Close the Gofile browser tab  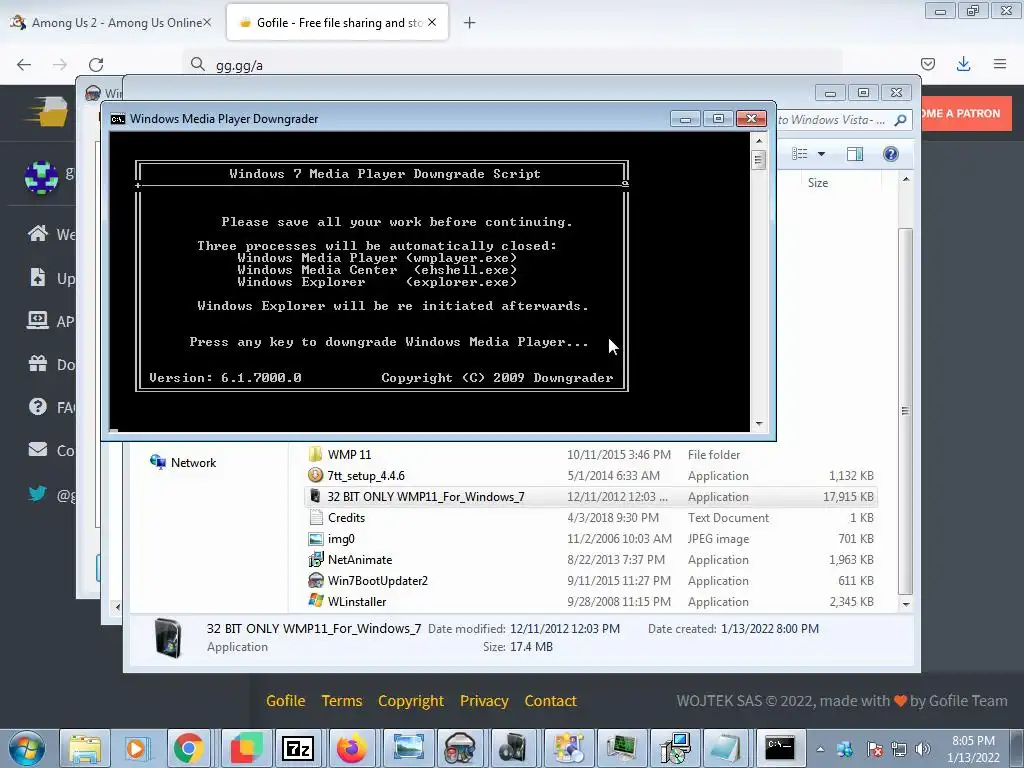click(x=432, y=22)
